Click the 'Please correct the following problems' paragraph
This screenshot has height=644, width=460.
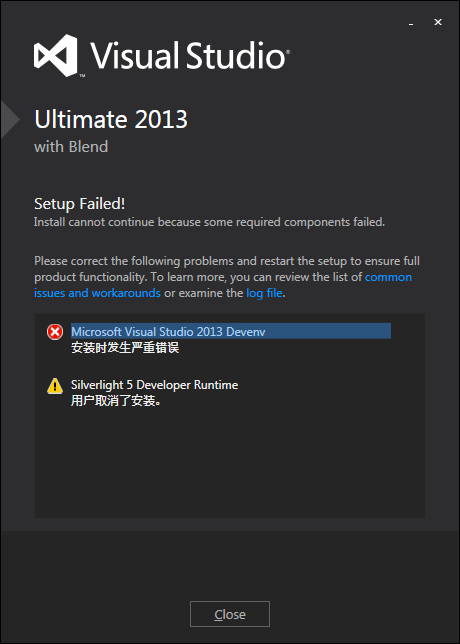227,277
